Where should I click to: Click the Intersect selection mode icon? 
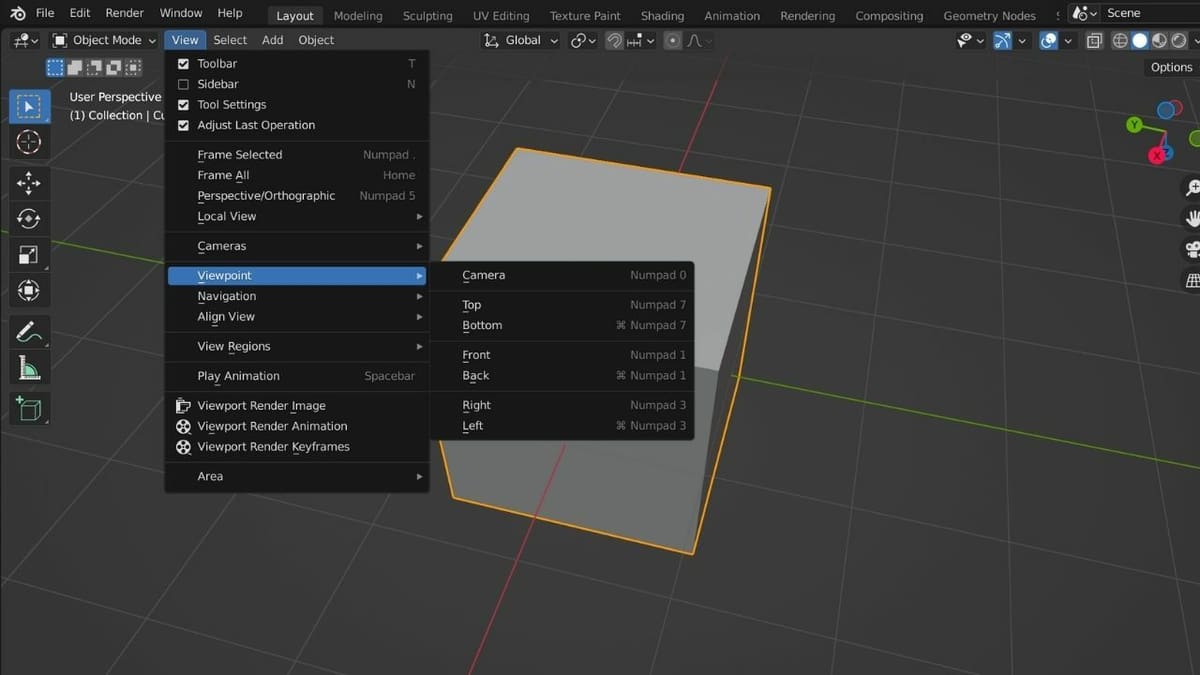(132, 68)
